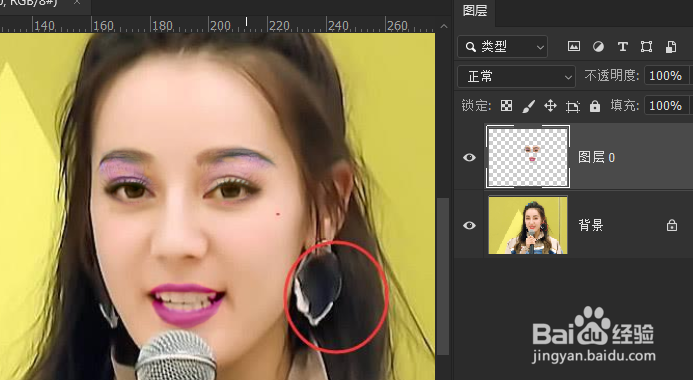Hide 图层 0 layer with eye icon
The image size is (693, 380).
coord(469,157)
